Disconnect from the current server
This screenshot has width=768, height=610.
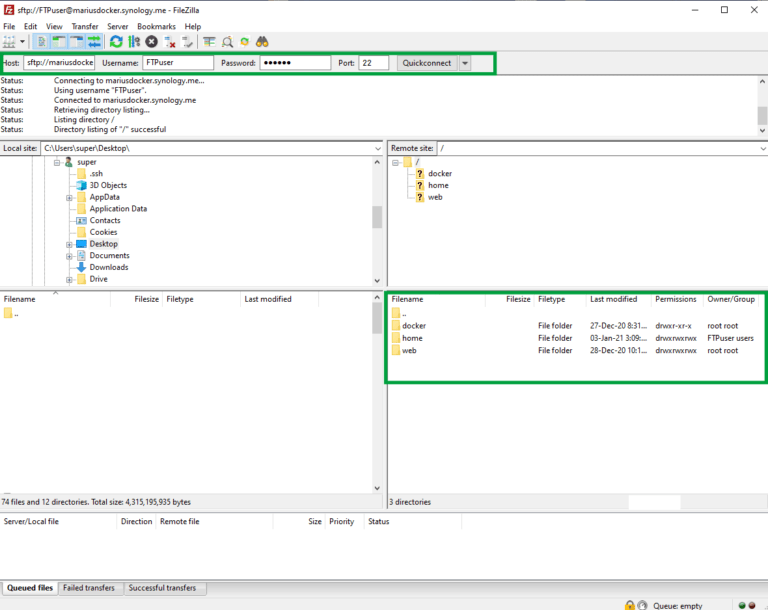pyautogui.click(x=169, y=42)
